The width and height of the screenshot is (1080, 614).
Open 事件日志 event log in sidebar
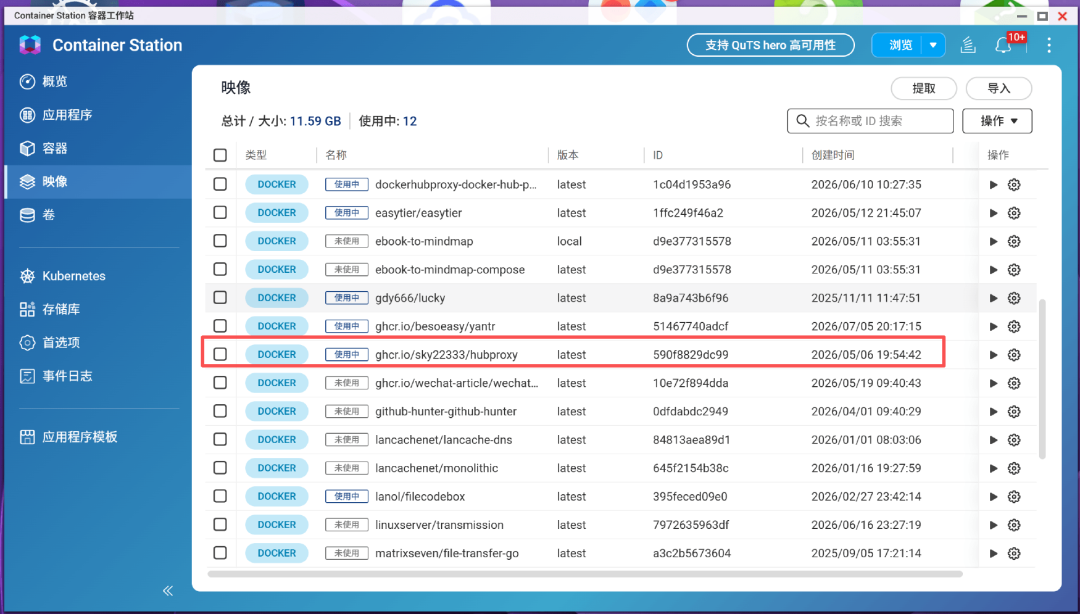click(x=97, y=376)
